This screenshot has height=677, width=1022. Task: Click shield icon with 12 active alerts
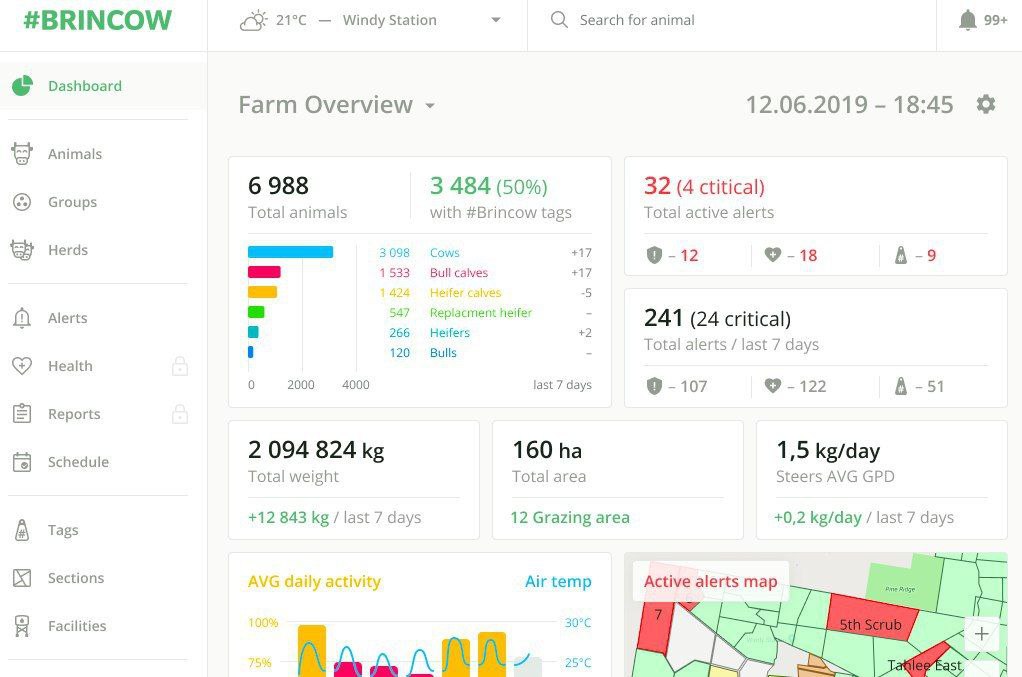tap(654, 255)
